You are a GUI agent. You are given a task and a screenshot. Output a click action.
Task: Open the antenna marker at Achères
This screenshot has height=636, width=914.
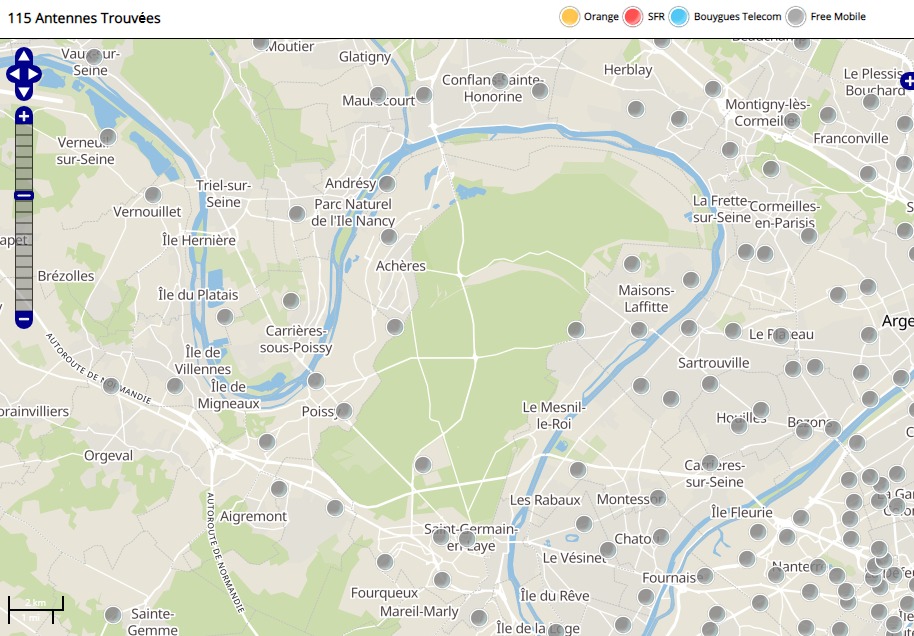click(x=389, y=237)
